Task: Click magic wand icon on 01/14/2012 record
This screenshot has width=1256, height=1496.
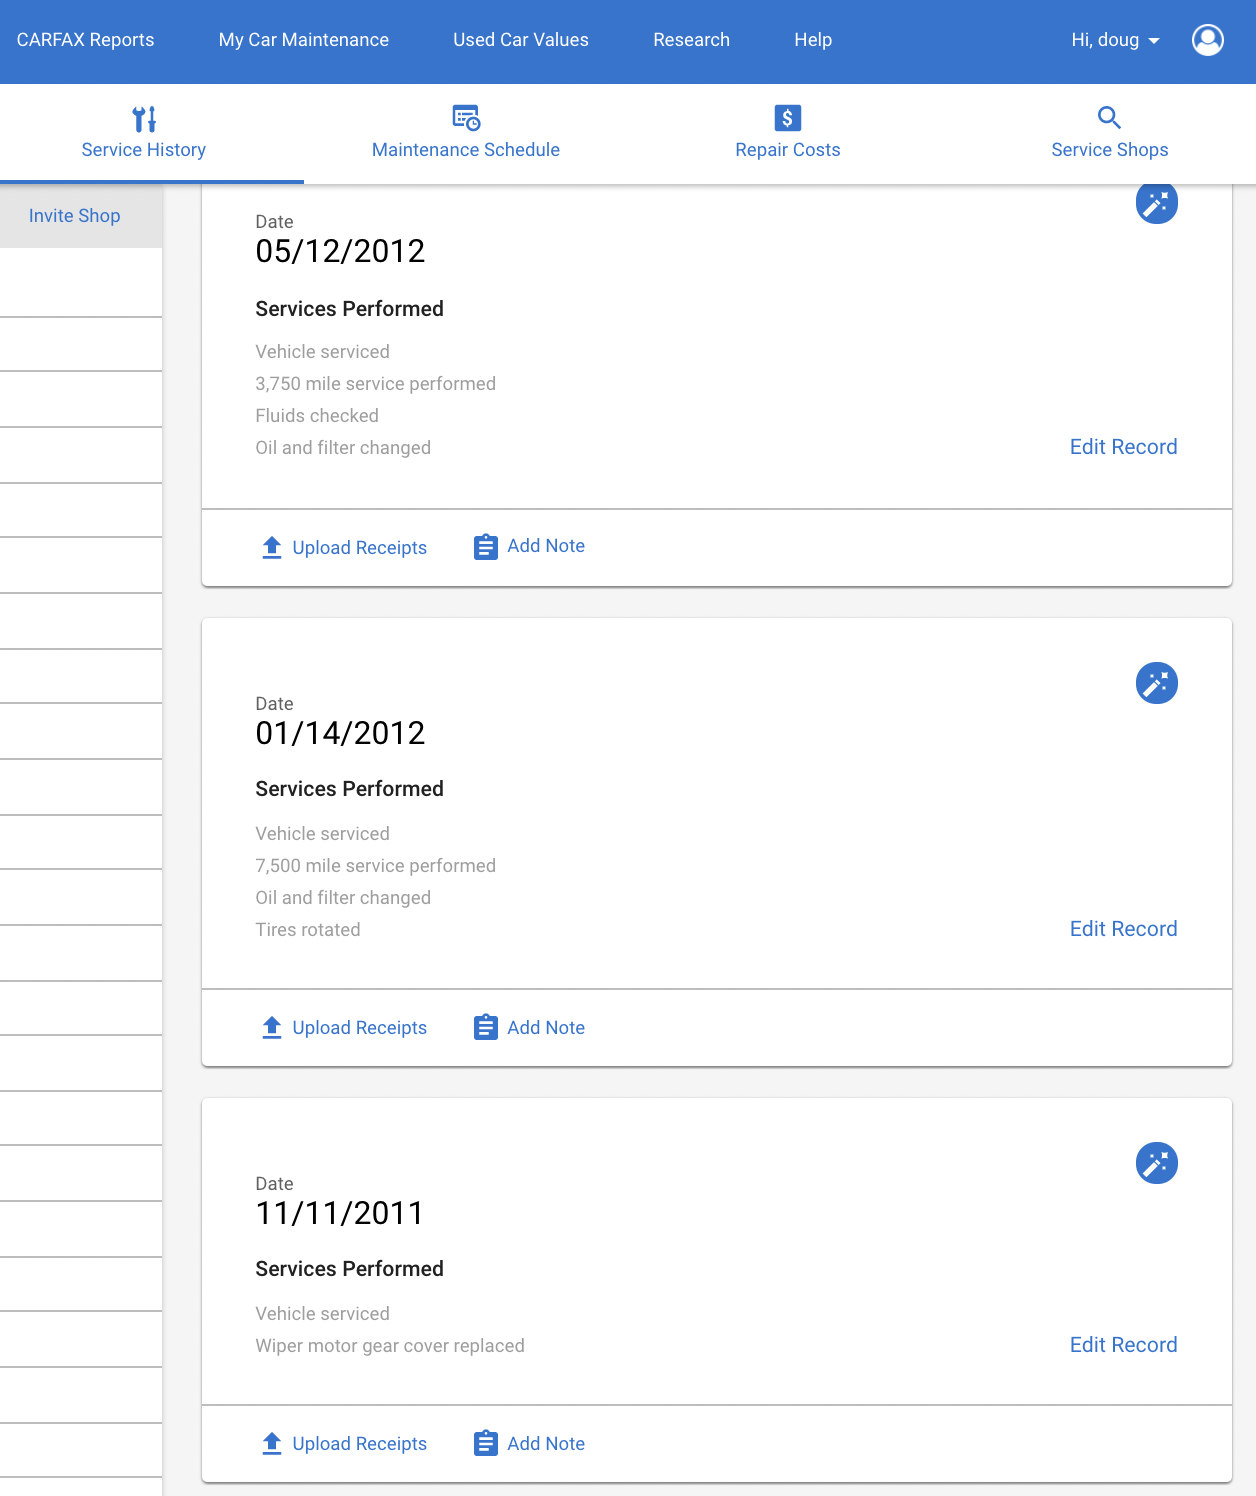Action: [x=1157, y=683]
